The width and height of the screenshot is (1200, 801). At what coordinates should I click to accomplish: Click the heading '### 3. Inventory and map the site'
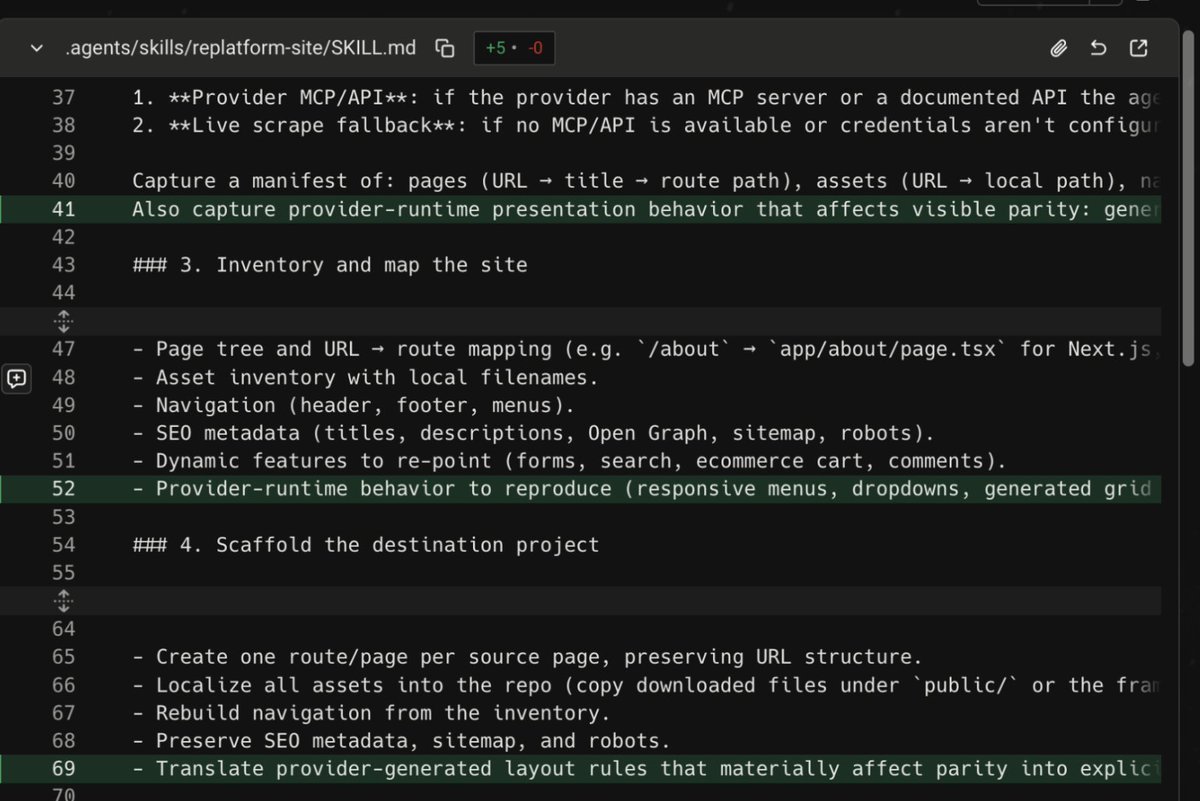tap(330, 265)
